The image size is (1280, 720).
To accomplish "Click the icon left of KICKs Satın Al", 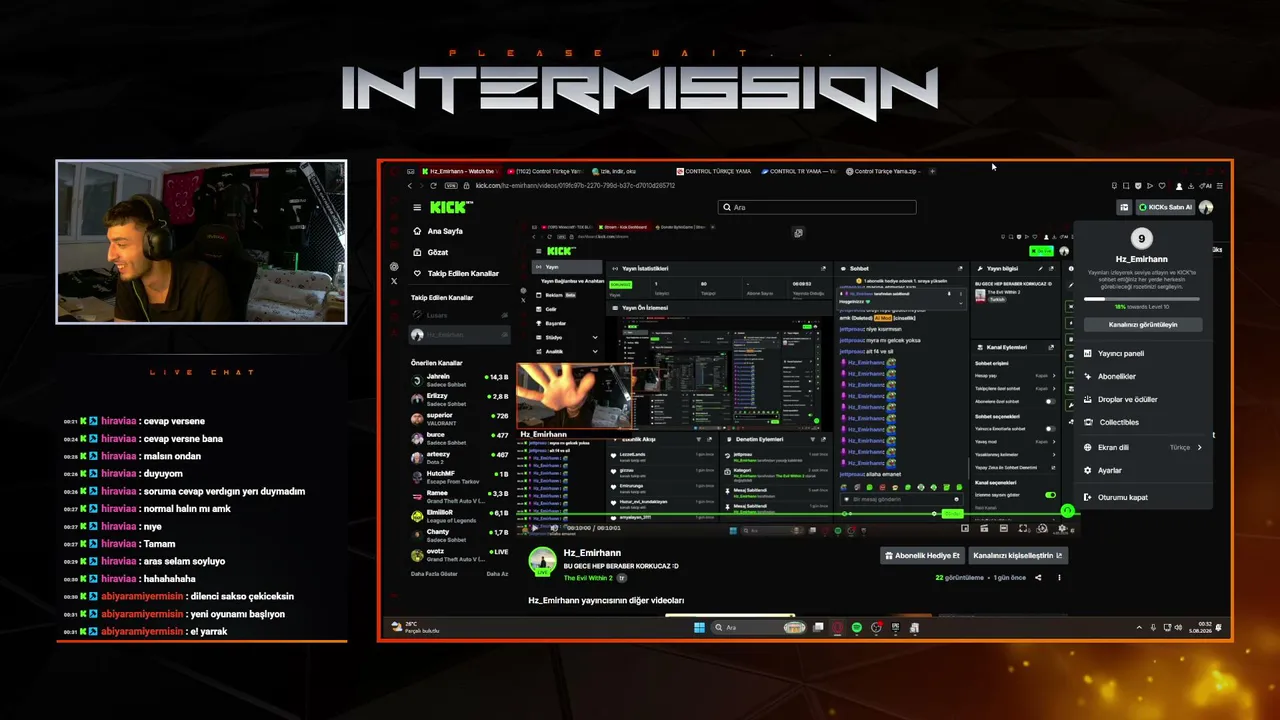I will click(1124, 207).
